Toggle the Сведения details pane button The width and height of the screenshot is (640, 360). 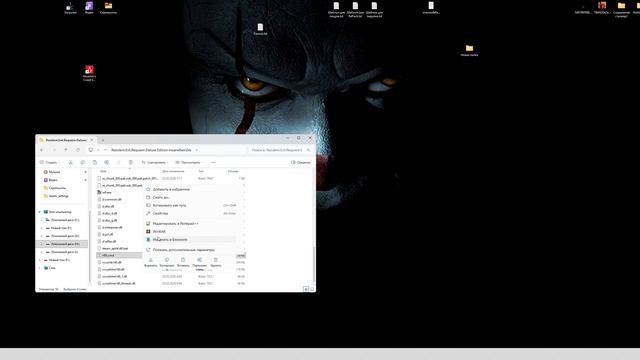[x=301, y=162]
